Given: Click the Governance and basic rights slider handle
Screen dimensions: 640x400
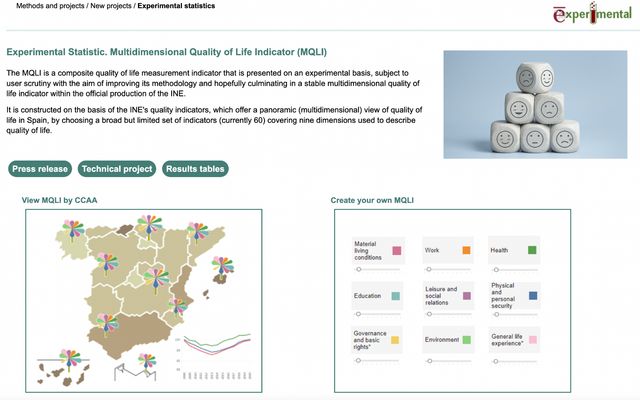Looking at the screenshot, I should [358, 360].
